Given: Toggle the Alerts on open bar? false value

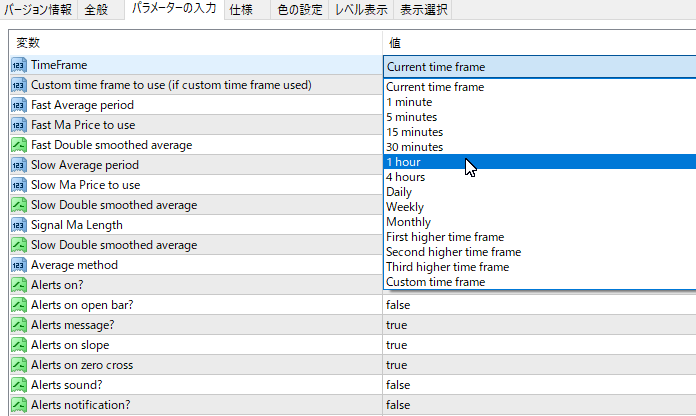Looking at the screenshot, I should [398, 305].
